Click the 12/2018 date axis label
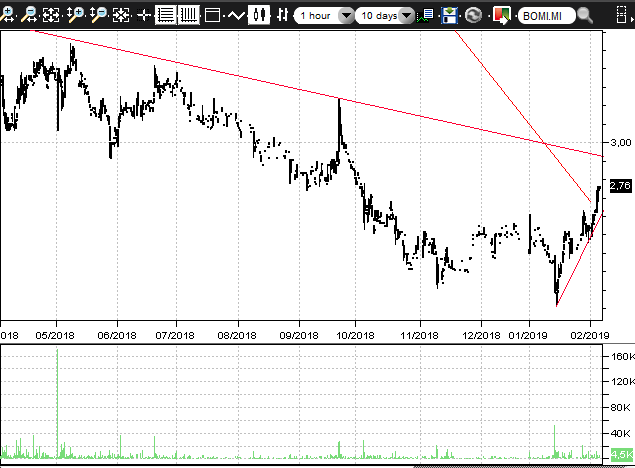The width and height of the screenshot is (635, 468). click(481, 336)
